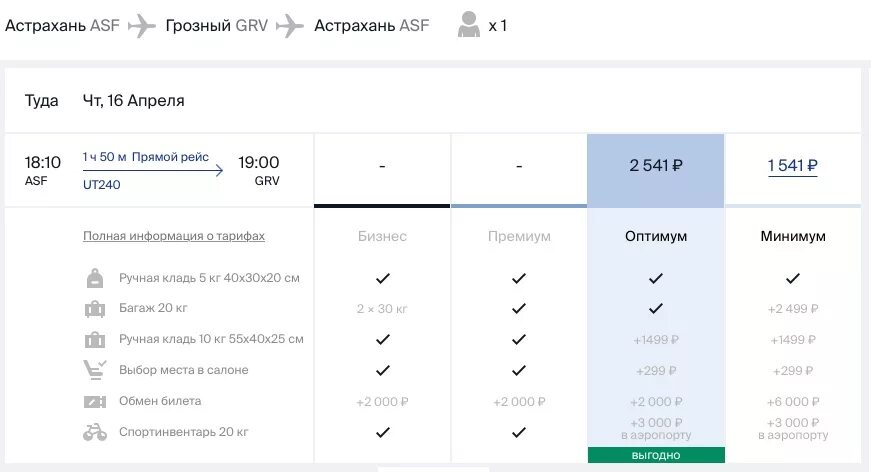Click the plane icon after Грозный GRV

[x=290, y=26]
